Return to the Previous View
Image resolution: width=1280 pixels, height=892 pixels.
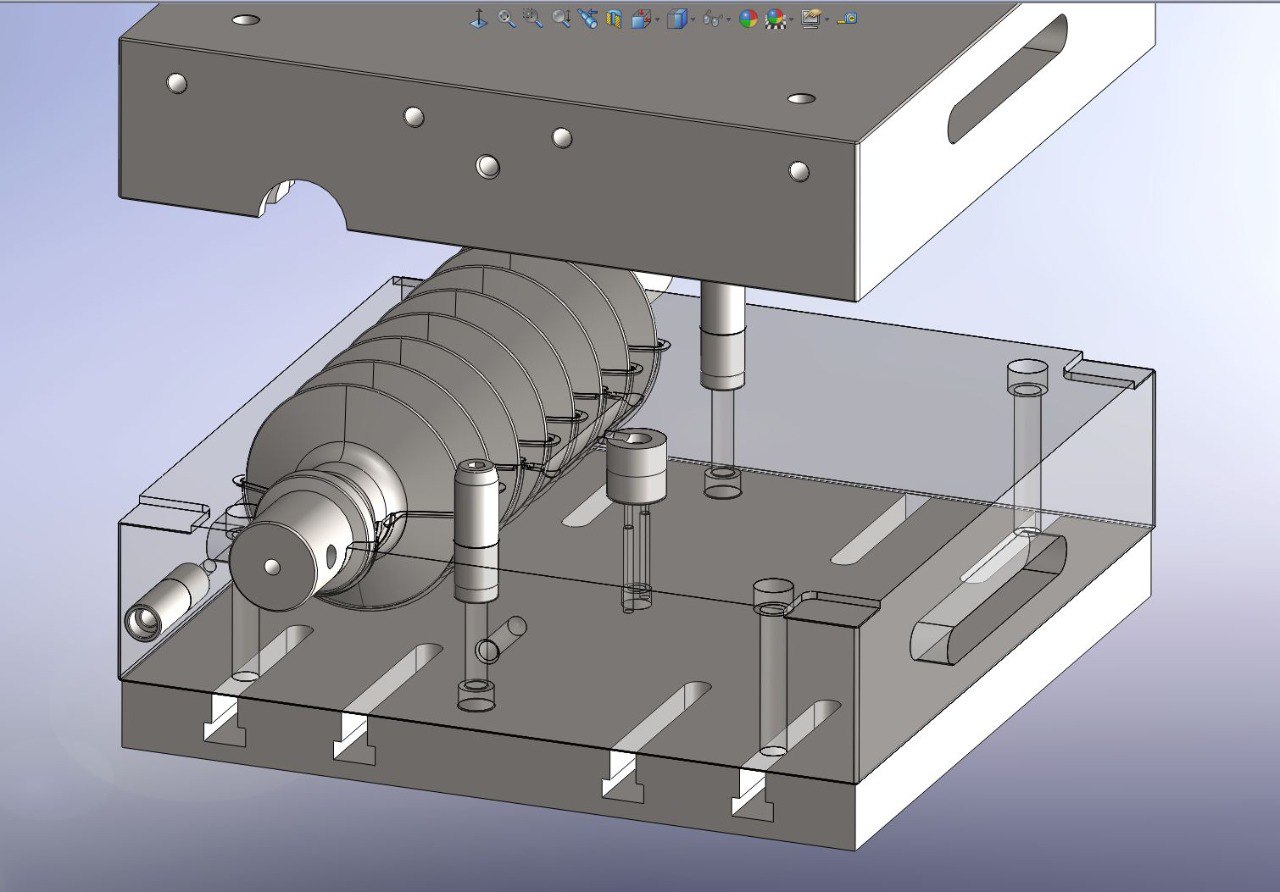(x=588, y=18)
